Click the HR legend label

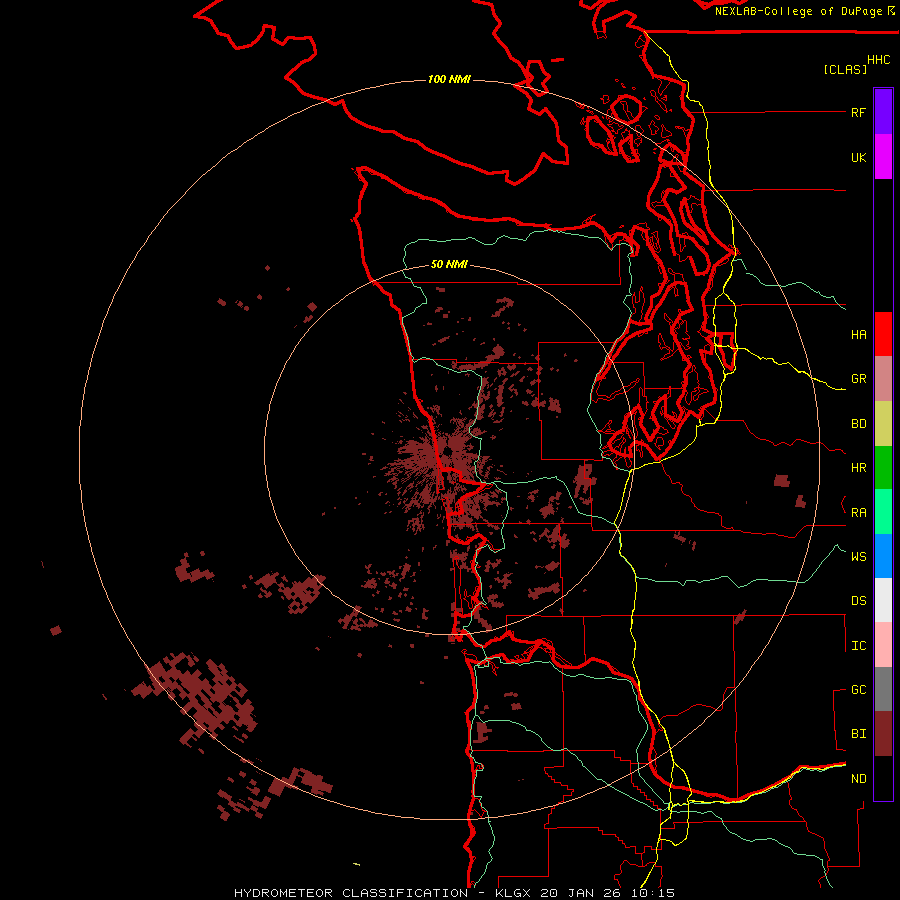point(858,468)
